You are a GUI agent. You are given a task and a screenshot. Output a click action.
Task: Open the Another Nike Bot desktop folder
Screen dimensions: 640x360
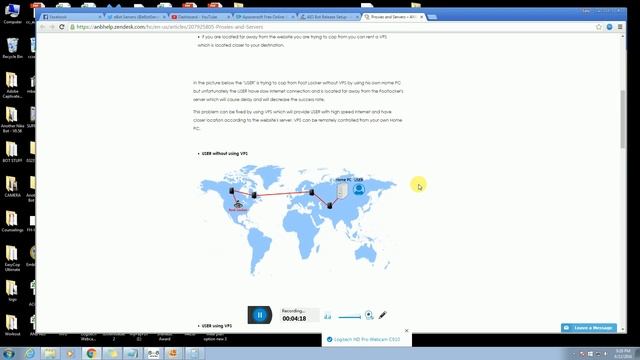[12, 119]
